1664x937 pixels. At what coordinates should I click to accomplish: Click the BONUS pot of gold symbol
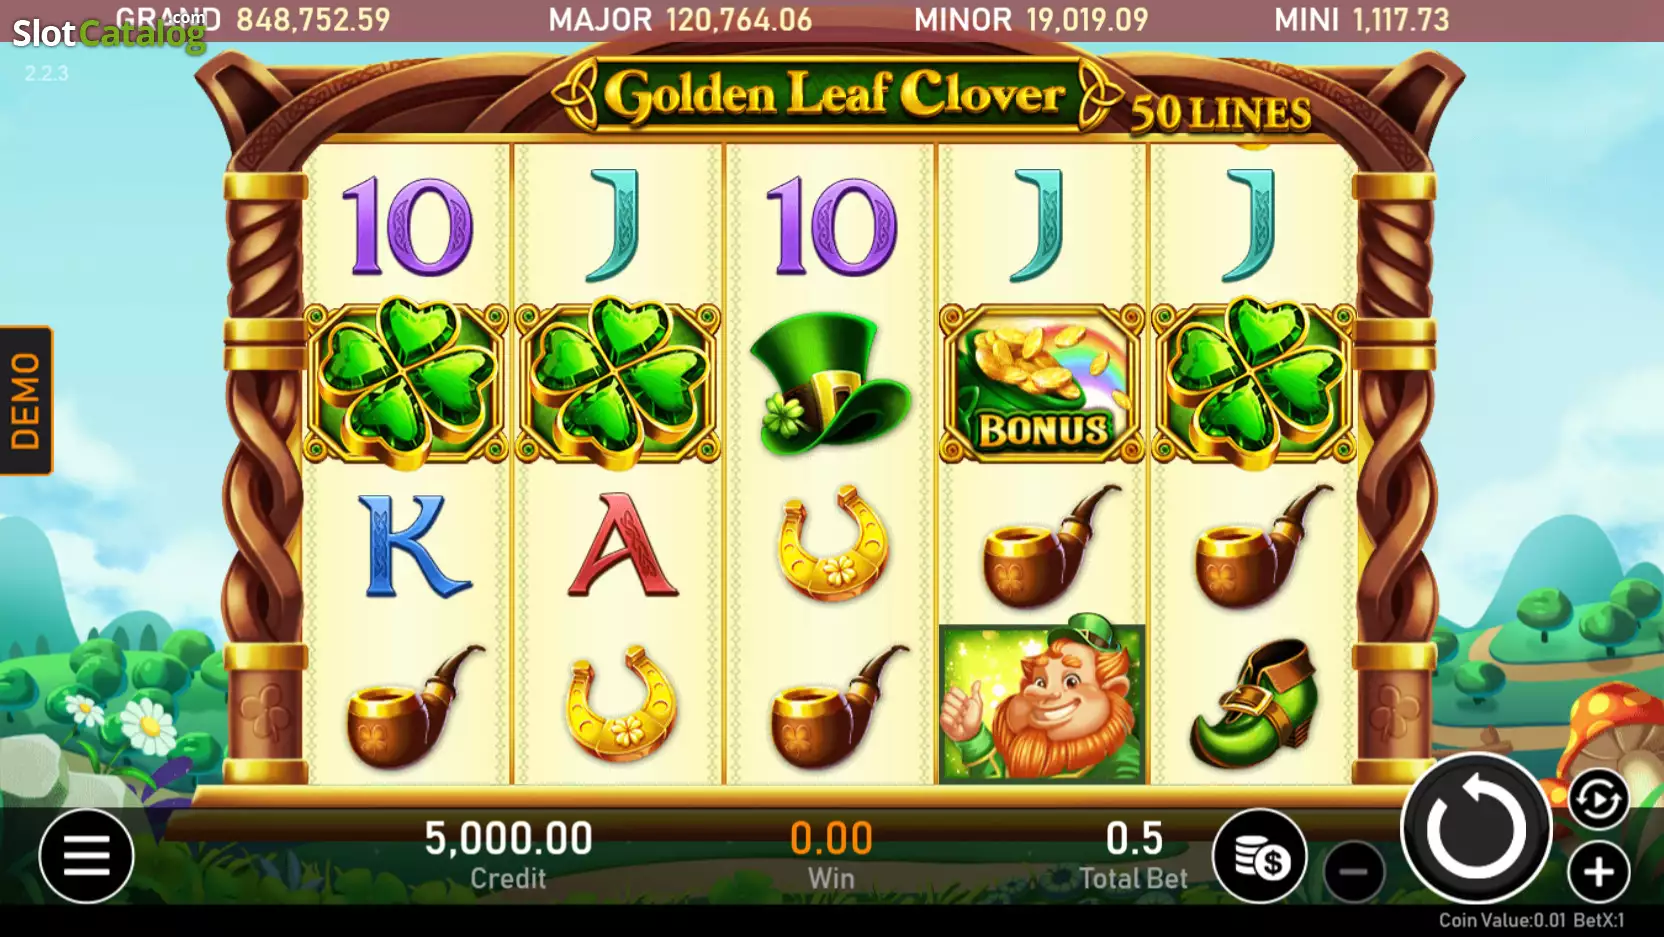(x=1042, y=384)
